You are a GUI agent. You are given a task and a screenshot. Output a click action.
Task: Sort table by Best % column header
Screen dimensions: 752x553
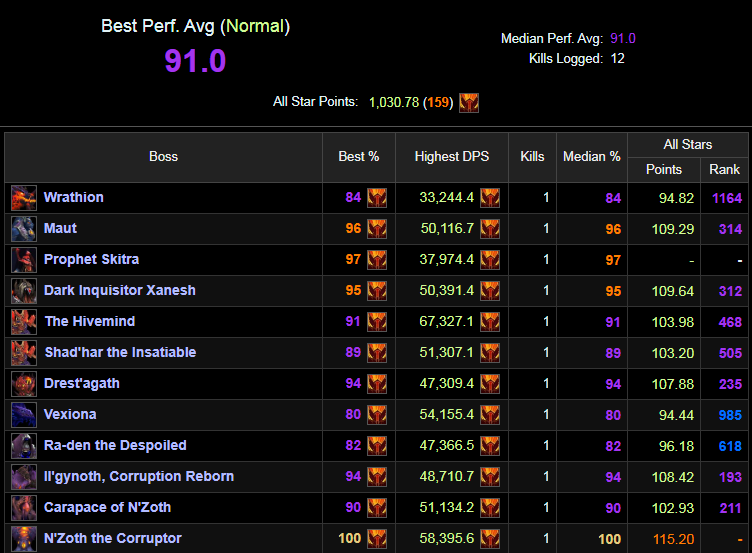(x=358, y=157)
